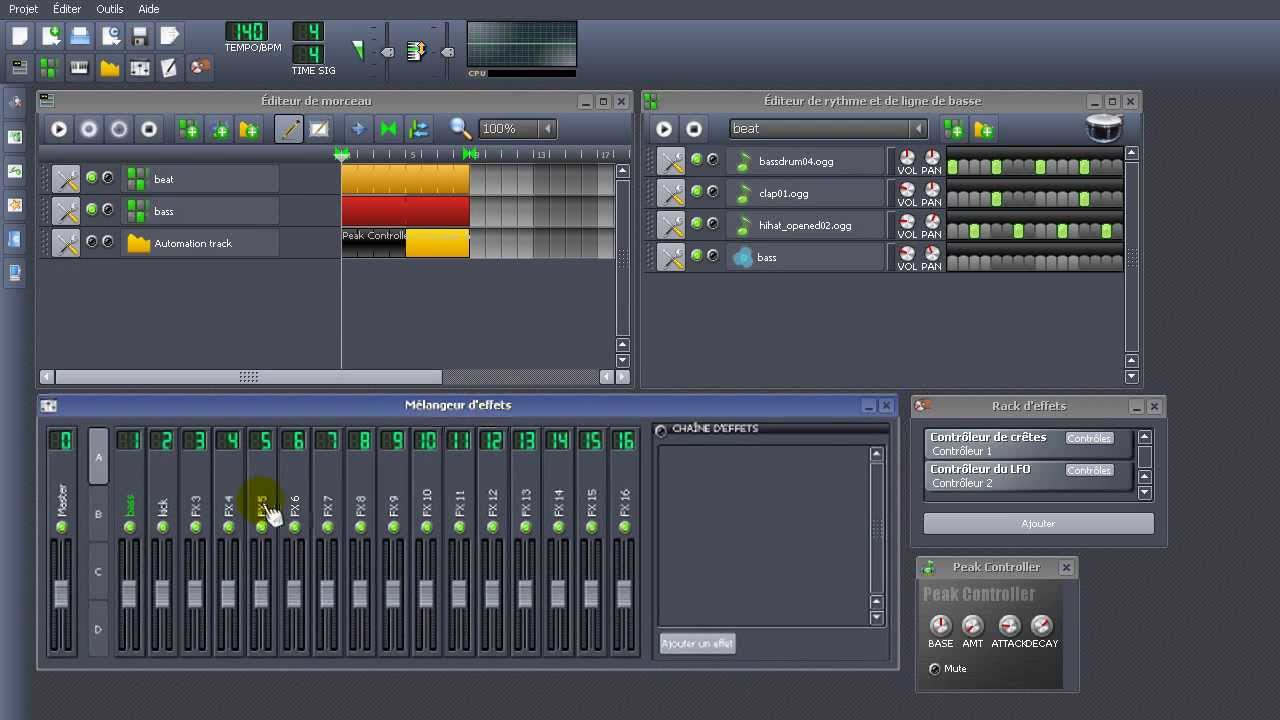Toggle the controller rack toolbar icon

[200, 68]
